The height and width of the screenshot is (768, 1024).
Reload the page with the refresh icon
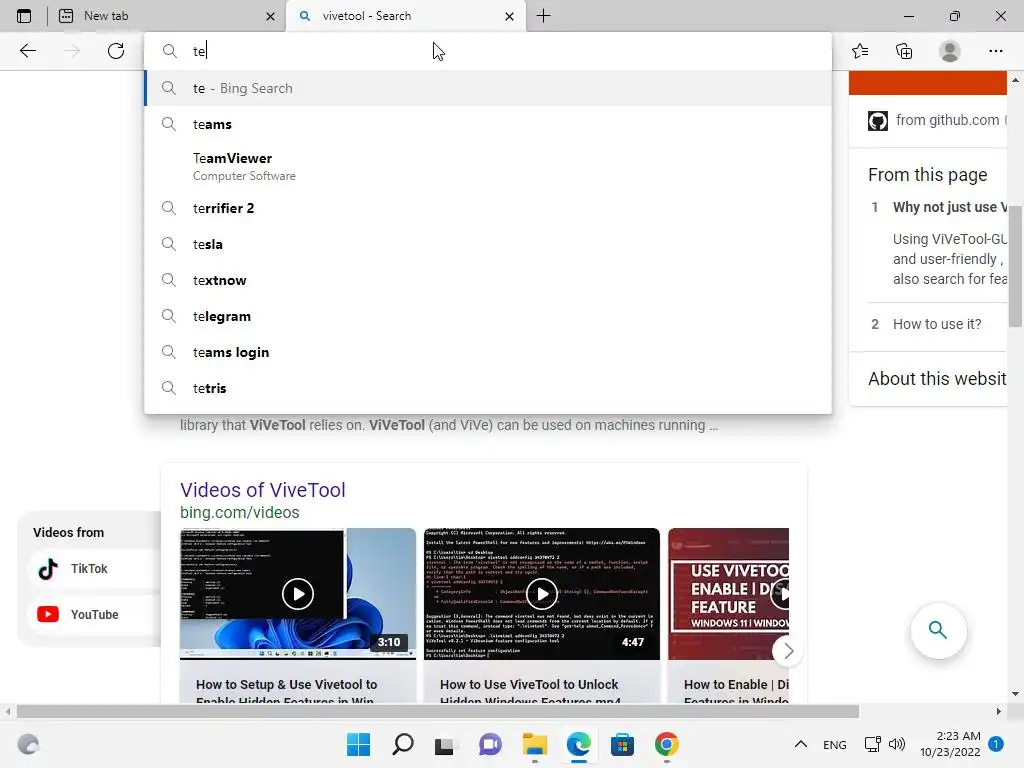[116, 51]
